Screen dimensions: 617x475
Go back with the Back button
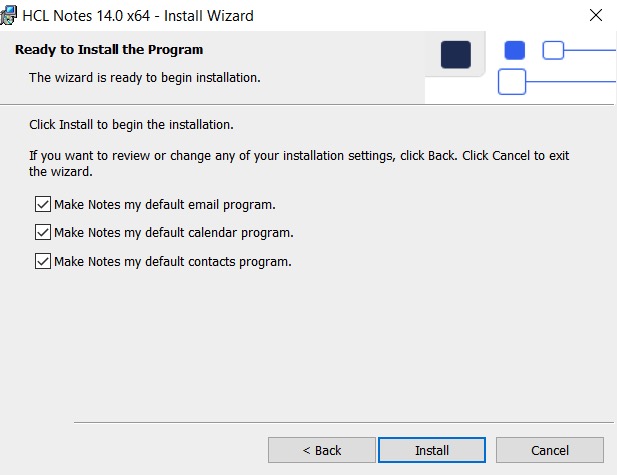tap(322, 450)
